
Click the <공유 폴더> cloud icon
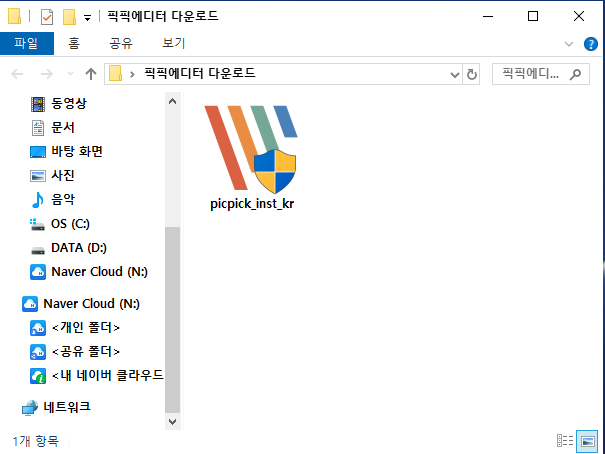click(38, 352)
